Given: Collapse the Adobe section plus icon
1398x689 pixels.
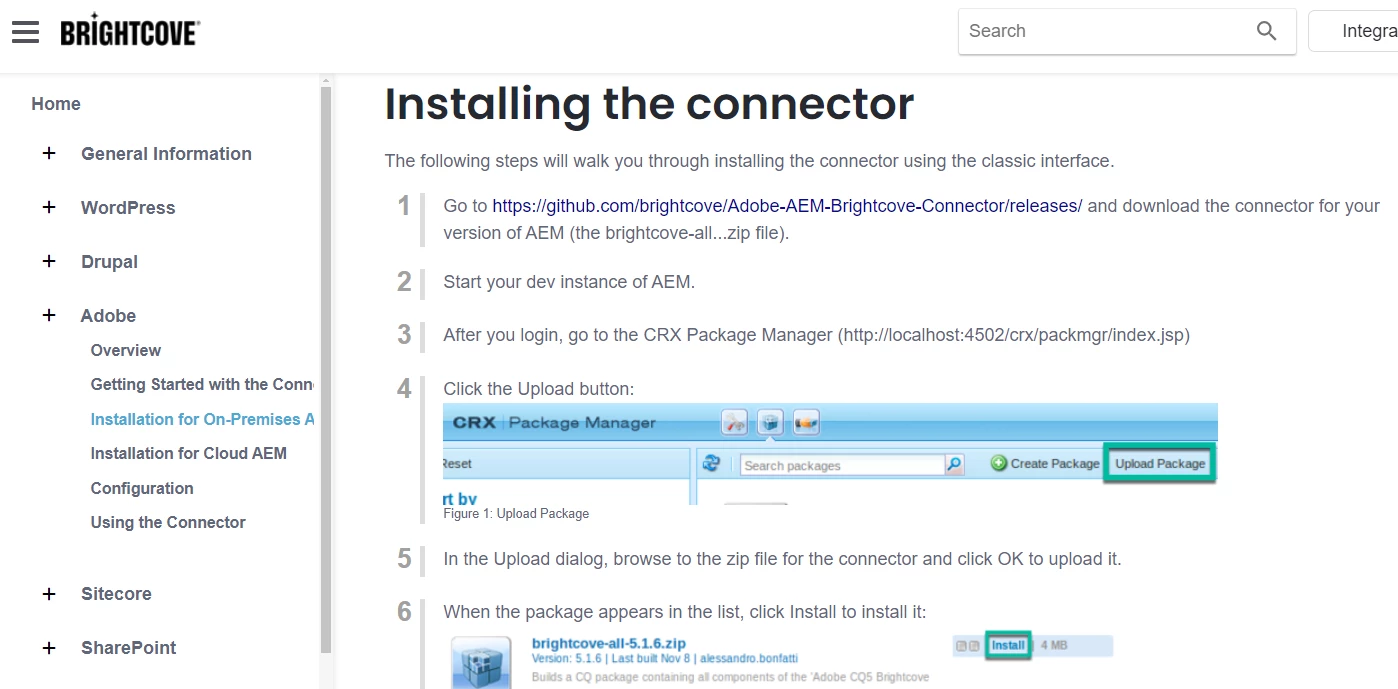Looking at the screenshot, I should click(x=49, y=316).
